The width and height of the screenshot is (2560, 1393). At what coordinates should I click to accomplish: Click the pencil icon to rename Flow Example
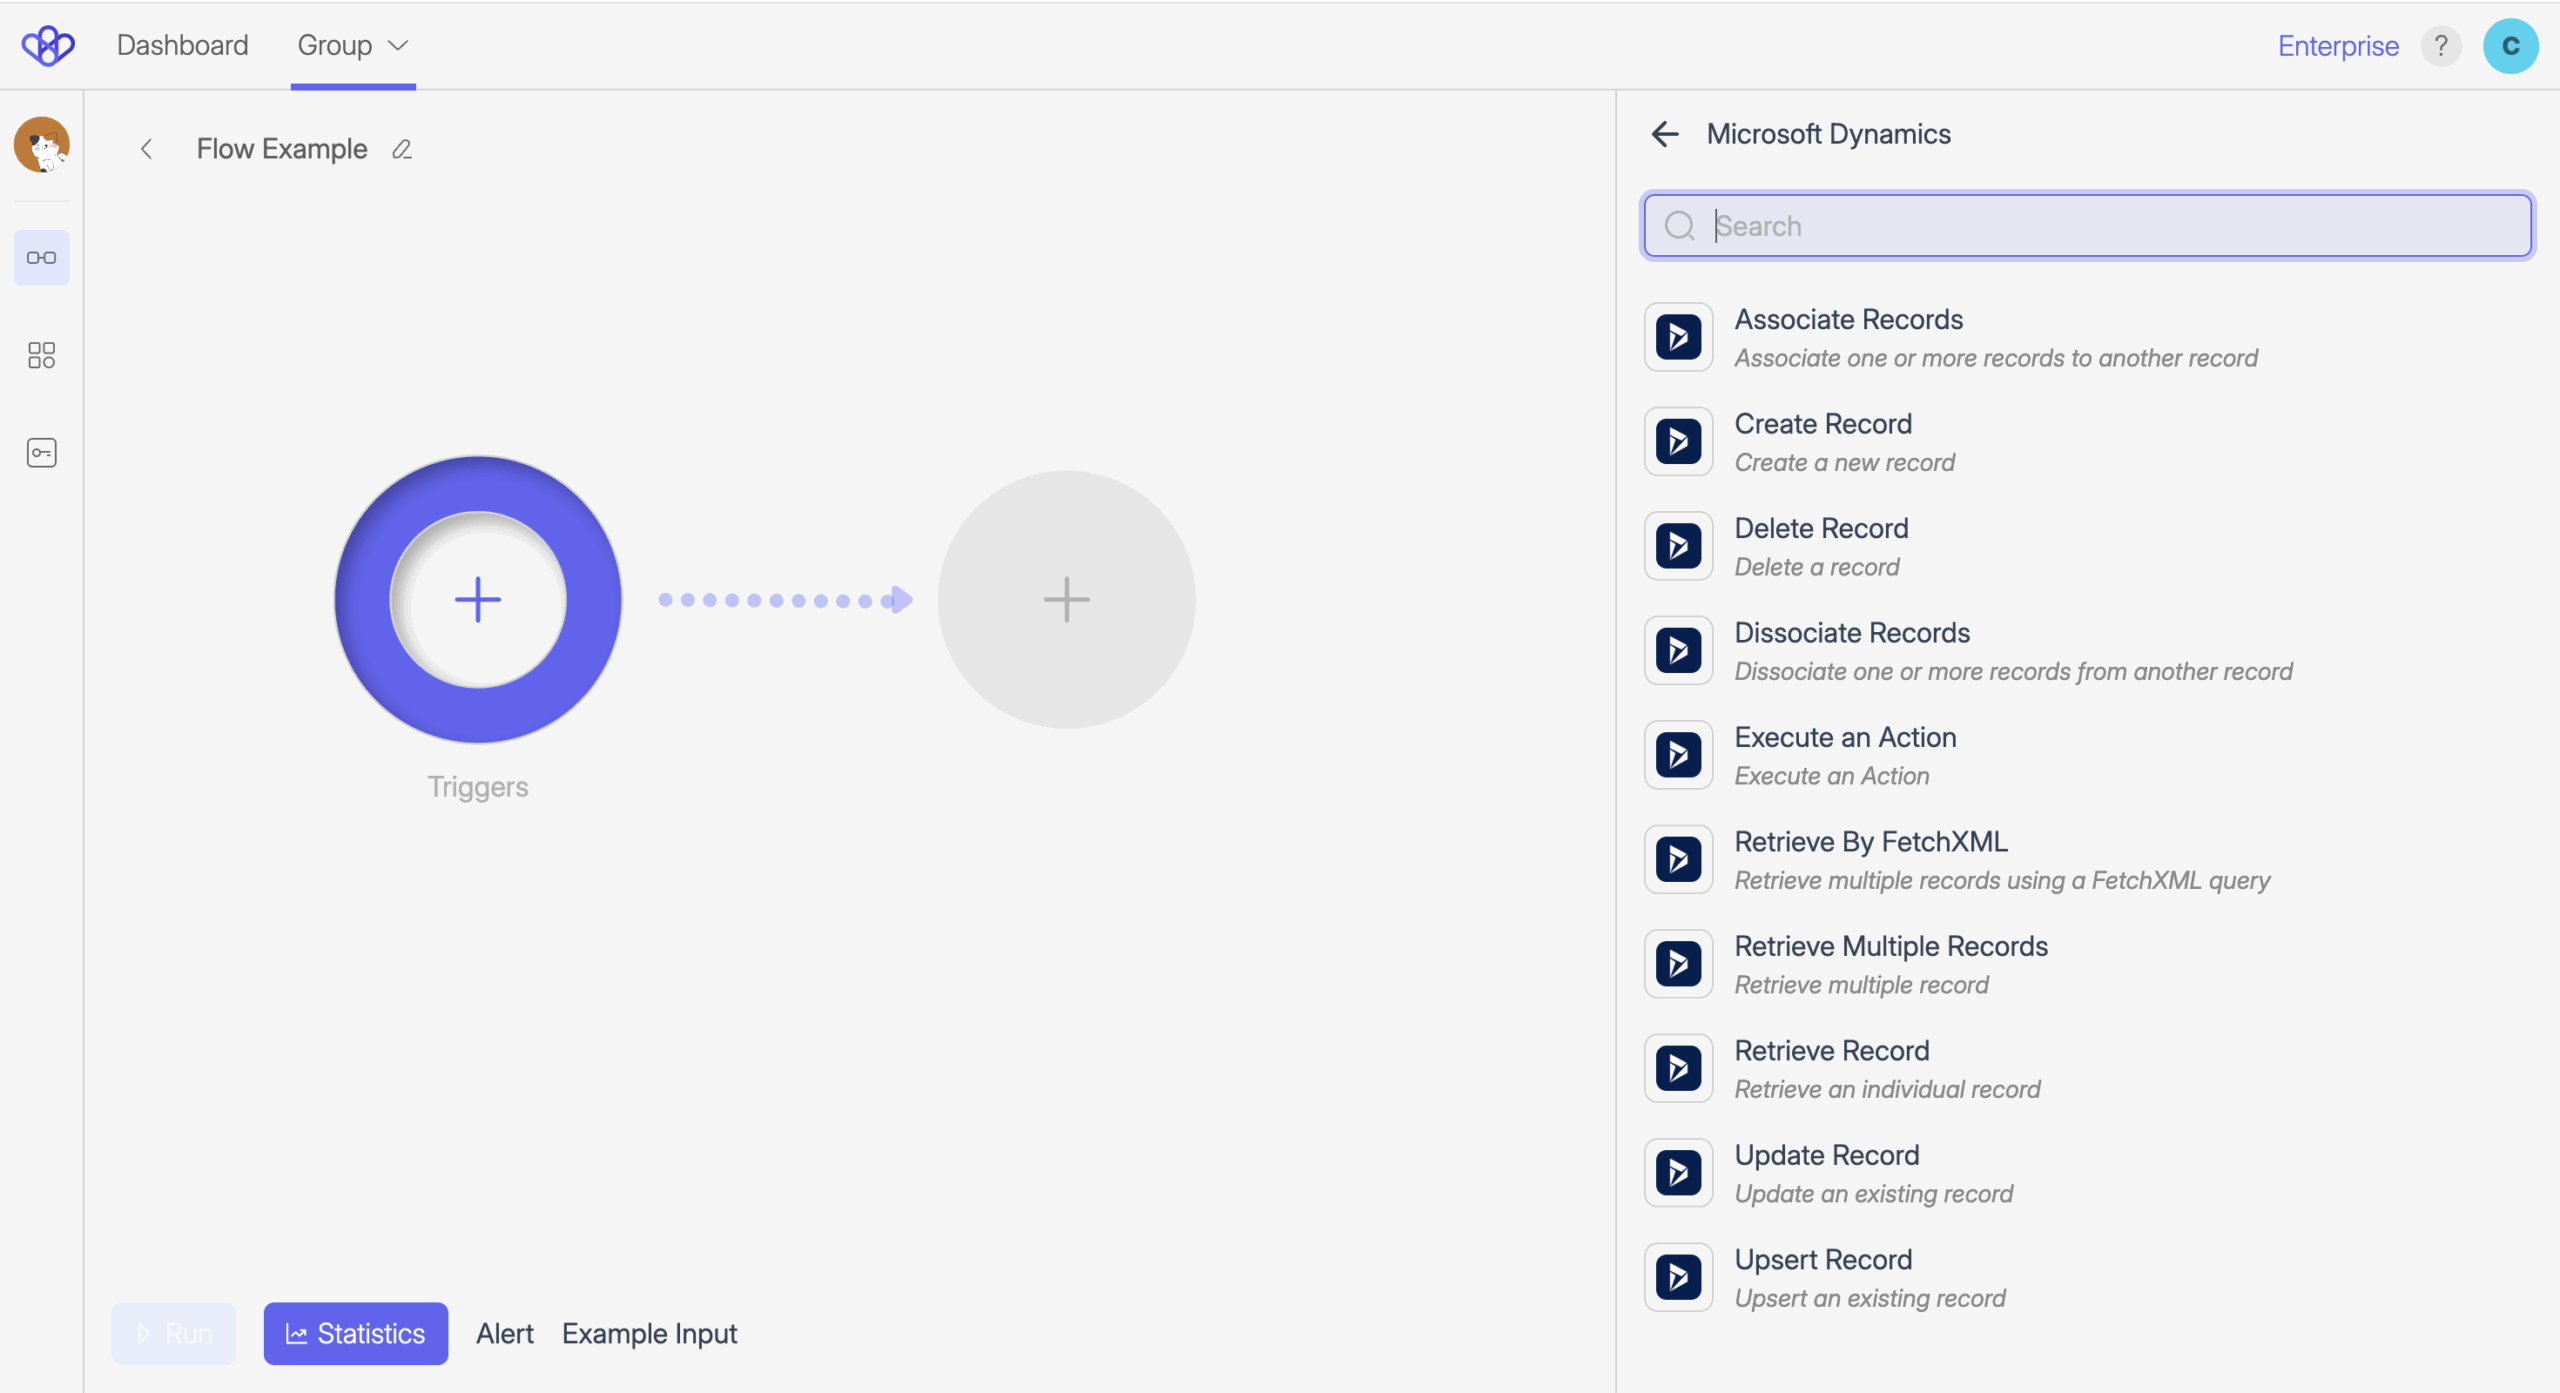[402, 149]
